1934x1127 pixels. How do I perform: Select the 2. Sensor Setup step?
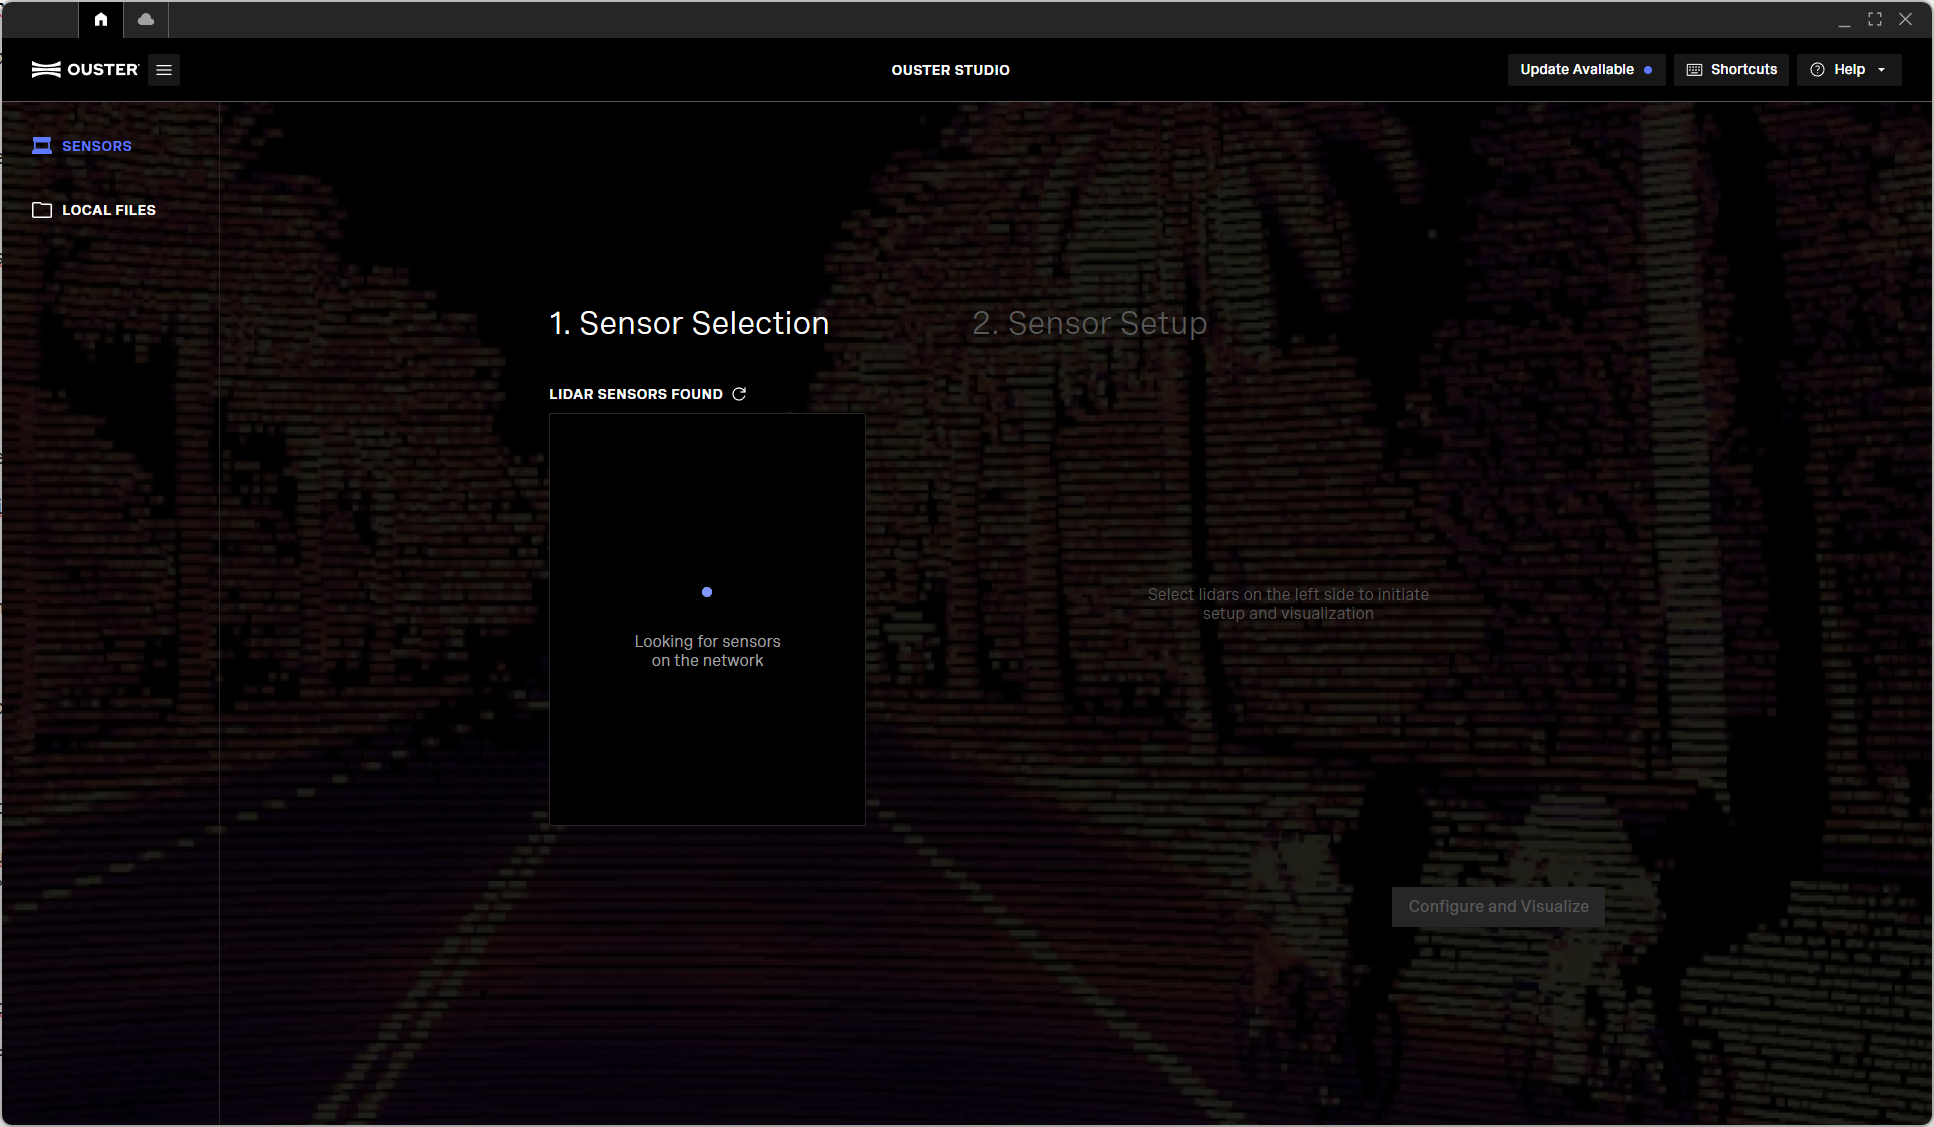pyautogui.click(x=1089, y=323)
